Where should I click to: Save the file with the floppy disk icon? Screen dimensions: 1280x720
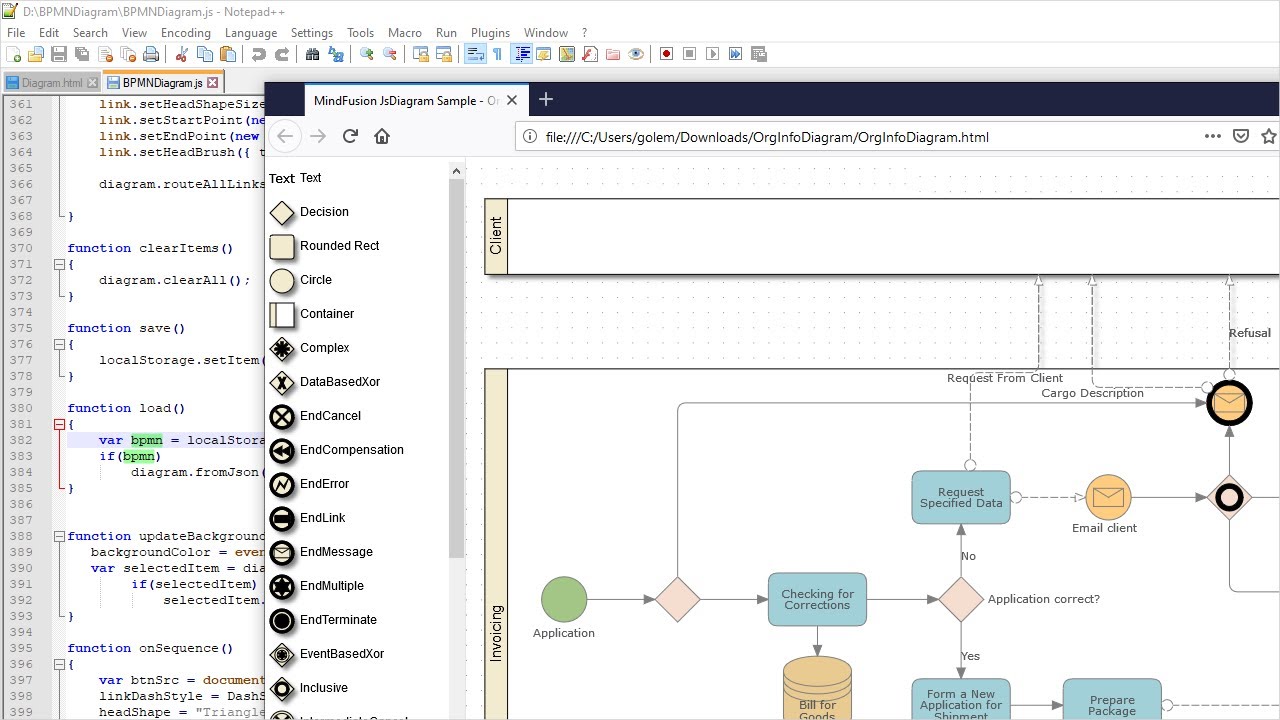(59, 54)
